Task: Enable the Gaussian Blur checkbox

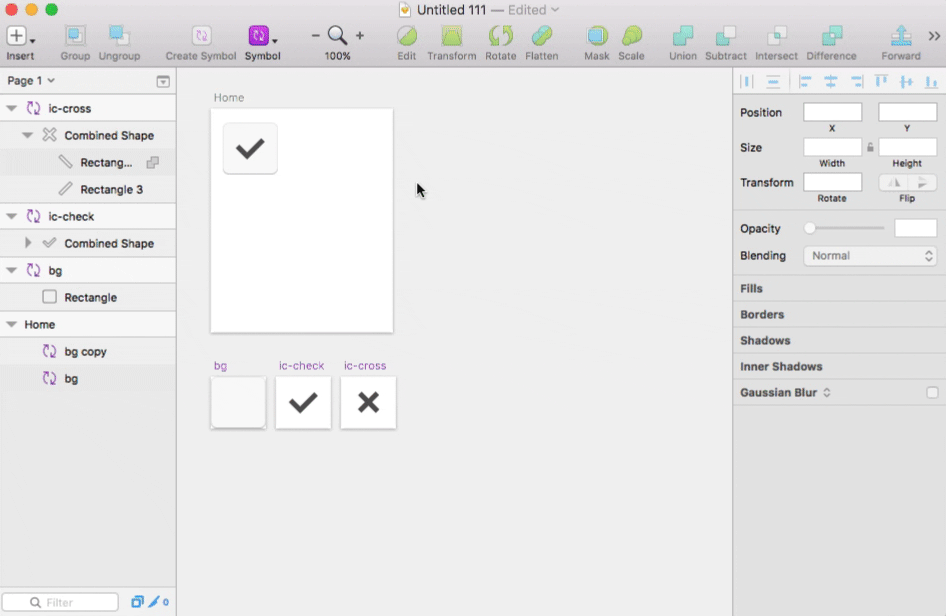Action: coord(932,393)
